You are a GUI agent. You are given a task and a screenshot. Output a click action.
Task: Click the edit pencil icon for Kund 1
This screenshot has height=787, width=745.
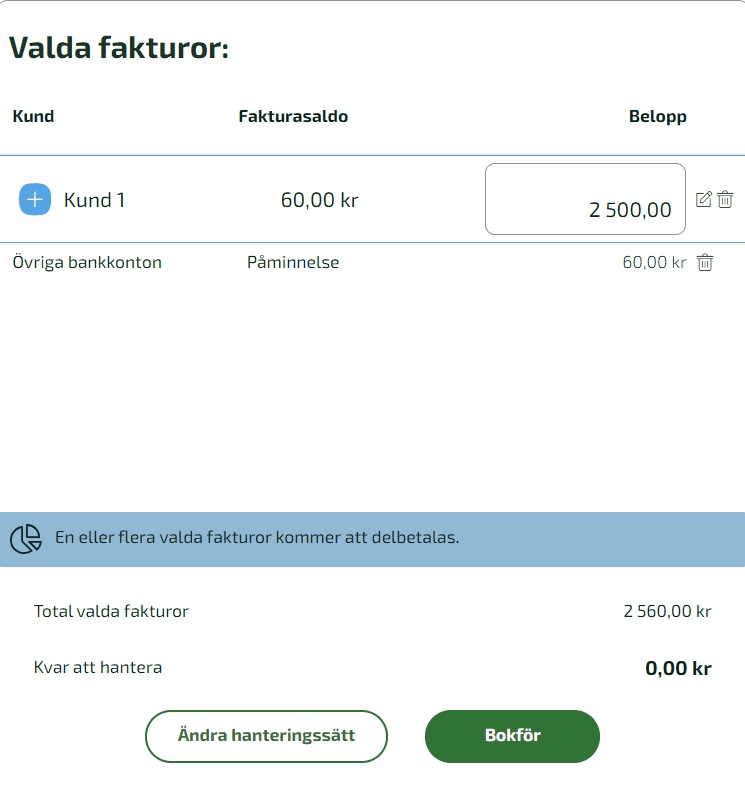(703, 199)
